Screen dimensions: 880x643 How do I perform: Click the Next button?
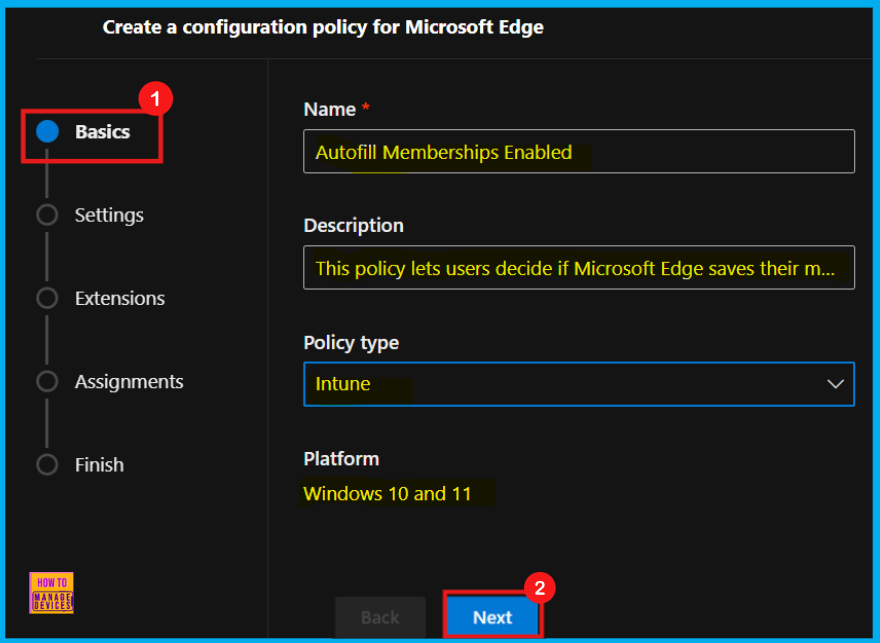click(492, 617)
